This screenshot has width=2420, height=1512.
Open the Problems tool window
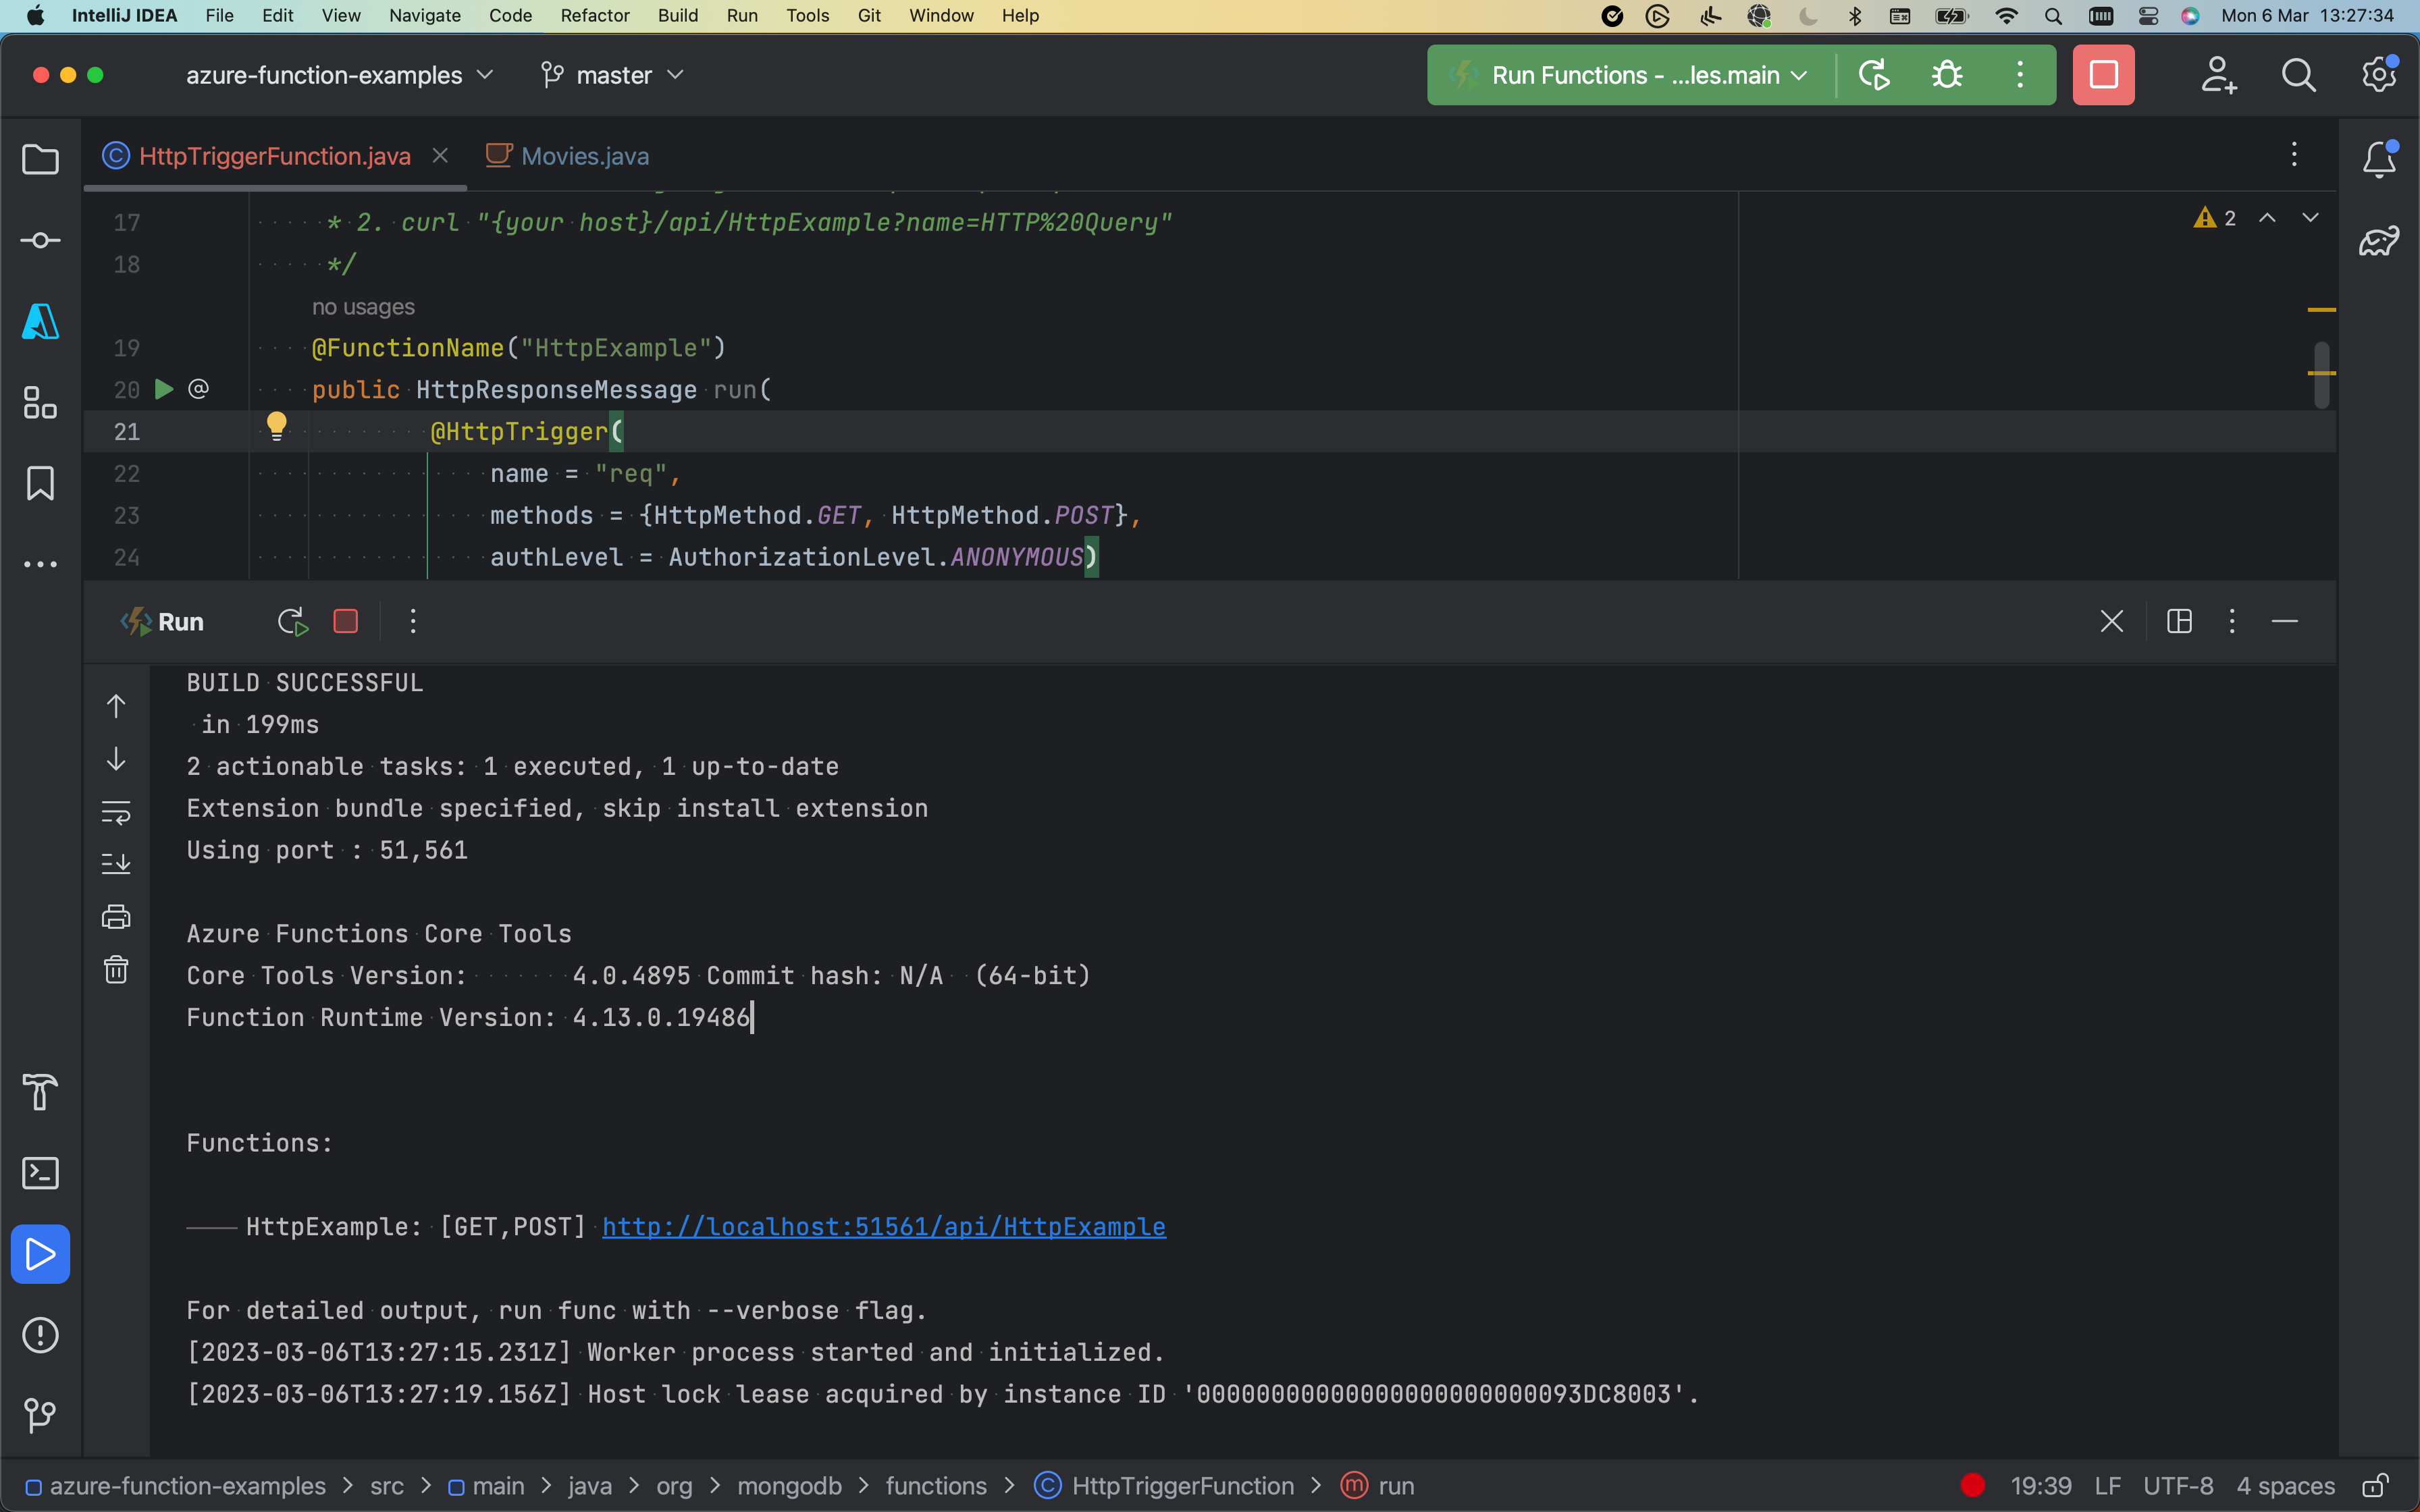40,1335
